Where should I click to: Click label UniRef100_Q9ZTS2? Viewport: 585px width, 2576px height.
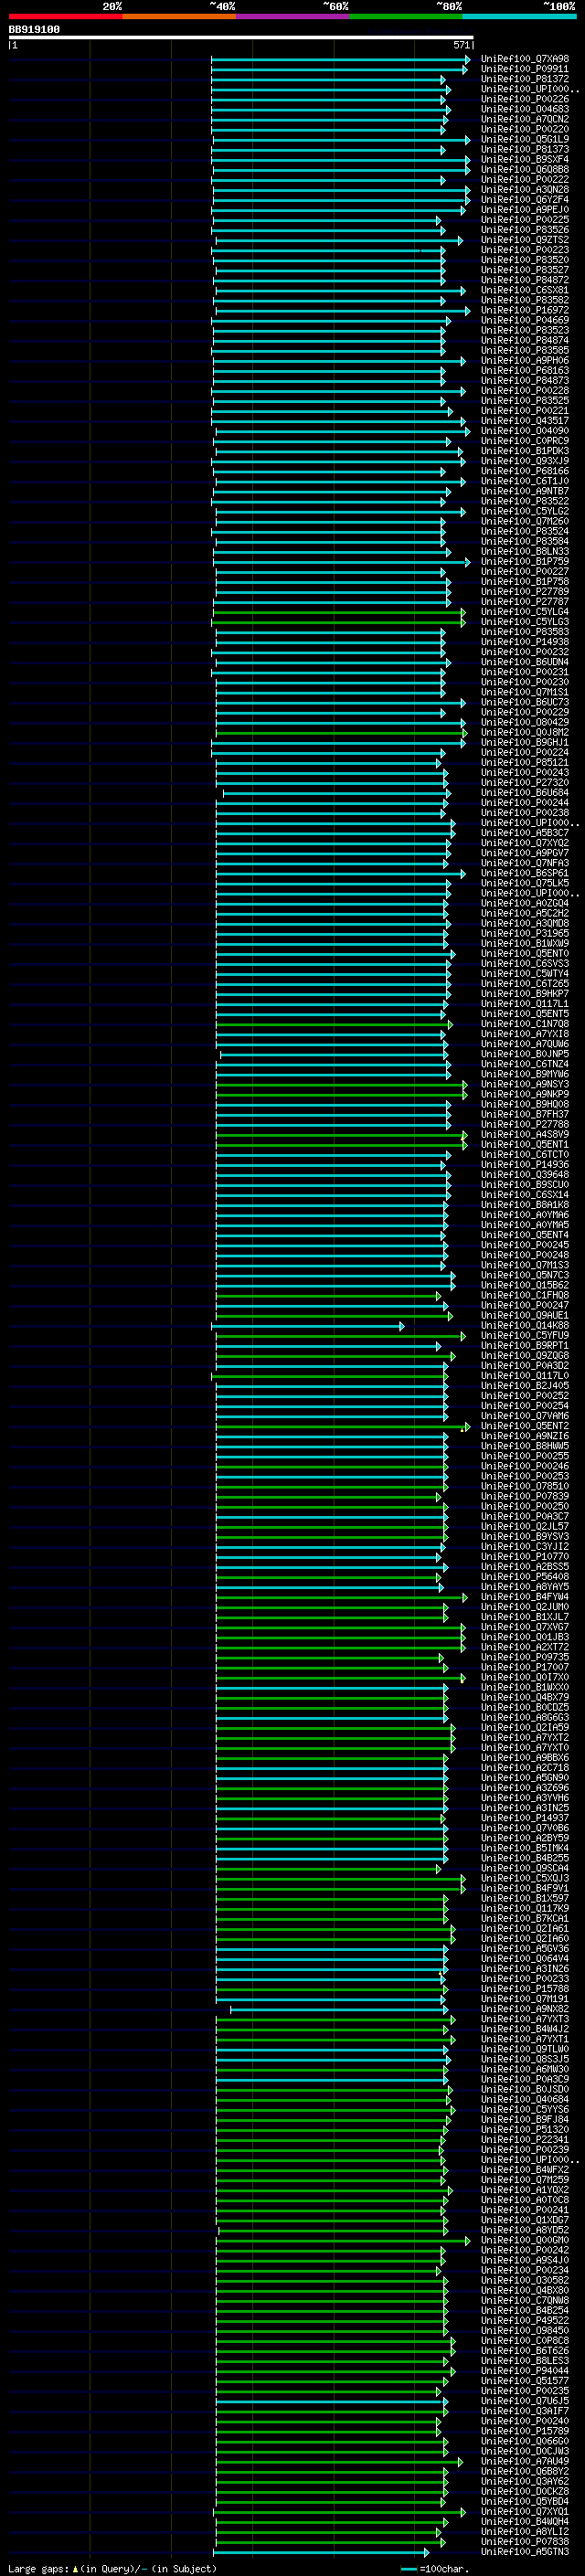tap(525, 240)
